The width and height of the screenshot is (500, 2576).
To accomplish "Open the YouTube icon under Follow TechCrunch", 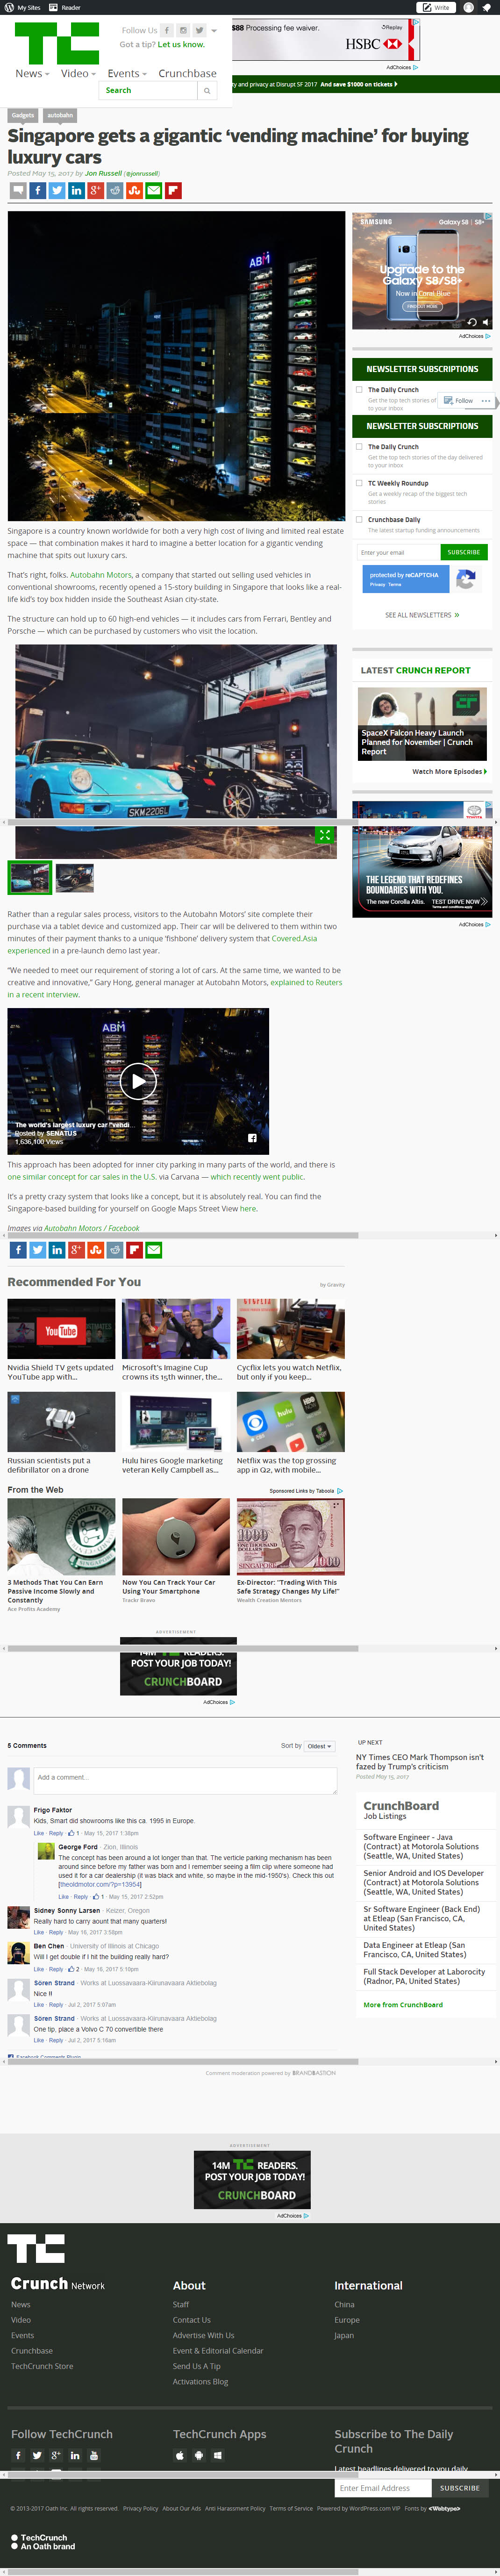I will [x=94, y=2455].
